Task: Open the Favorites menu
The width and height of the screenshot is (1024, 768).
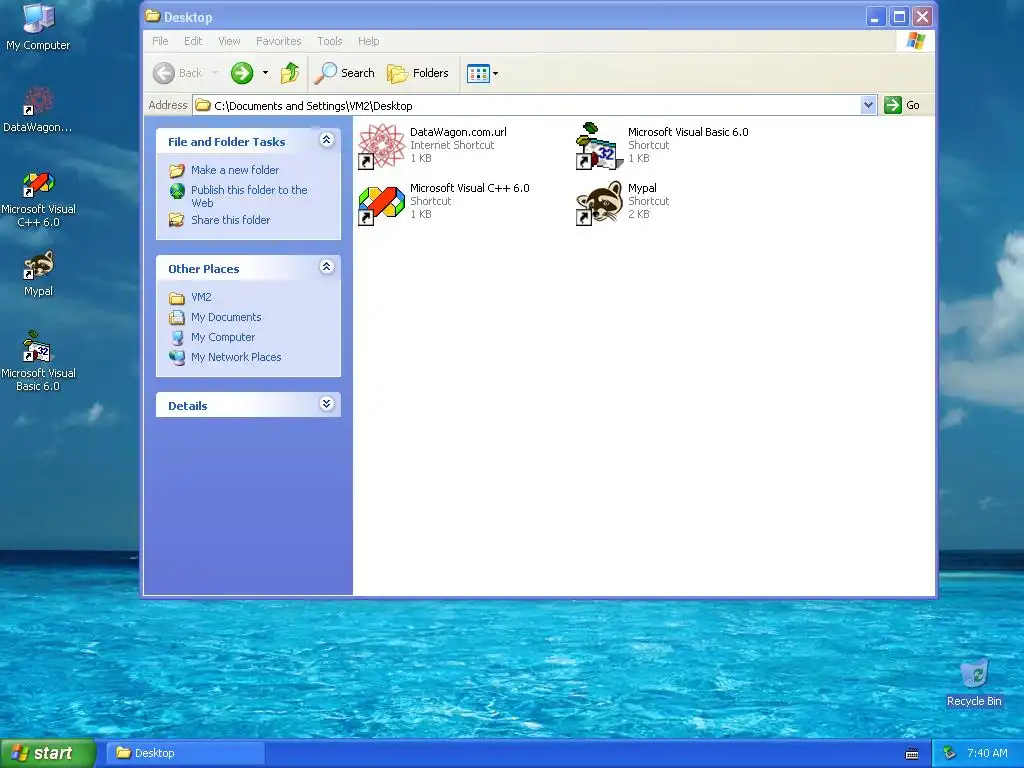Action: pos(279,41)
